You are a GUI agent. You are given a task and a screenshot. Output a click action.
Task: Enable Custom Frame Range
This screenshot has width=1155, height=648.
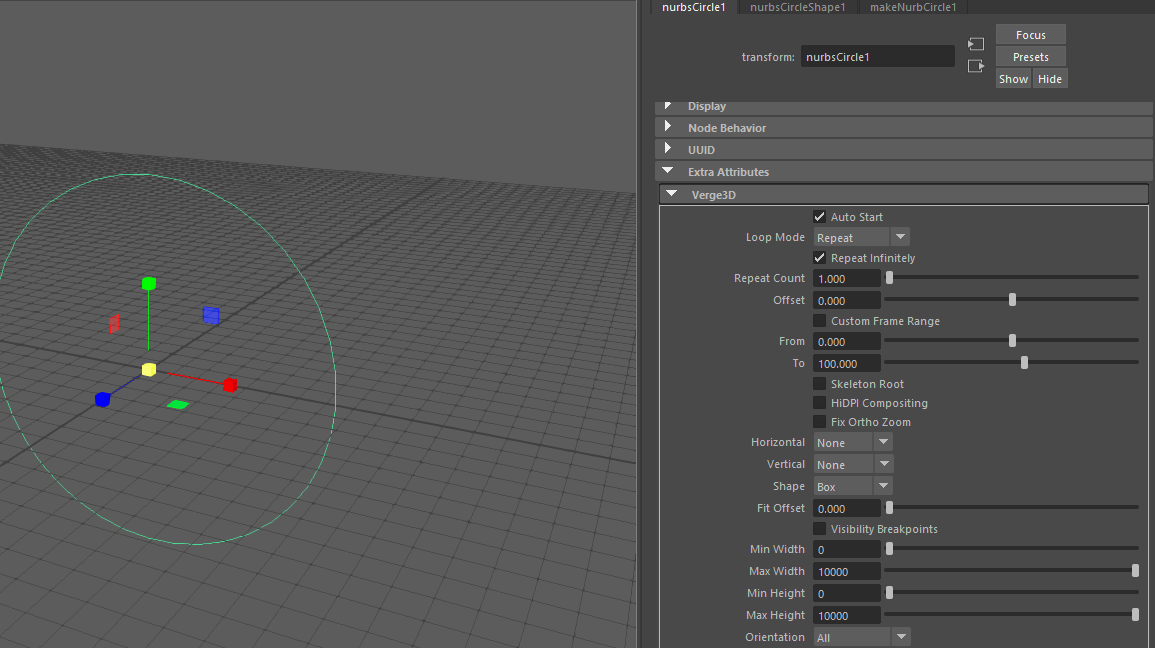click(819, 321)
